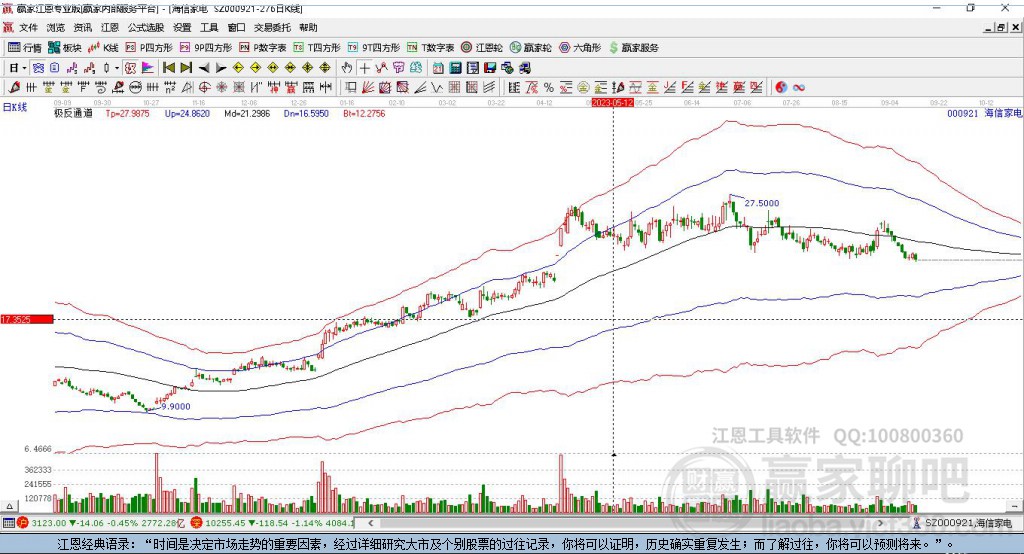Open the 帮助 menu

(308, 27)
